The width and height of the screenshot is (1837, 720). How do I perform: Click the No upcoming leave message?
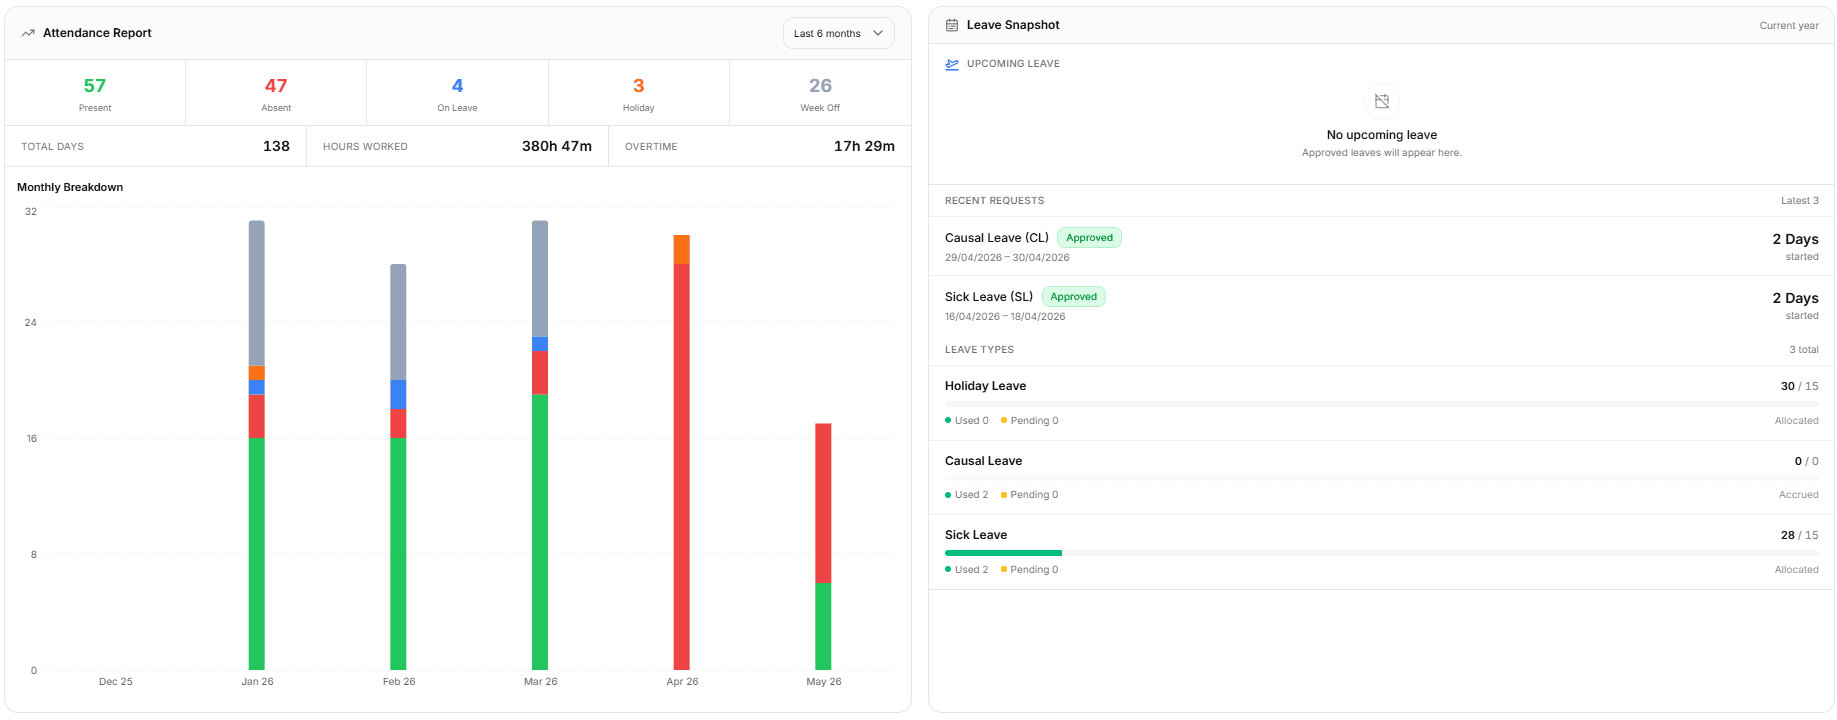pyautogui.click(x=1381, y=135)
